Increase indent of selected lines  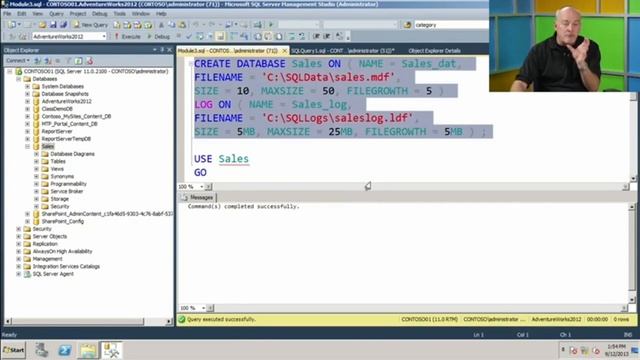coord(327,36)
